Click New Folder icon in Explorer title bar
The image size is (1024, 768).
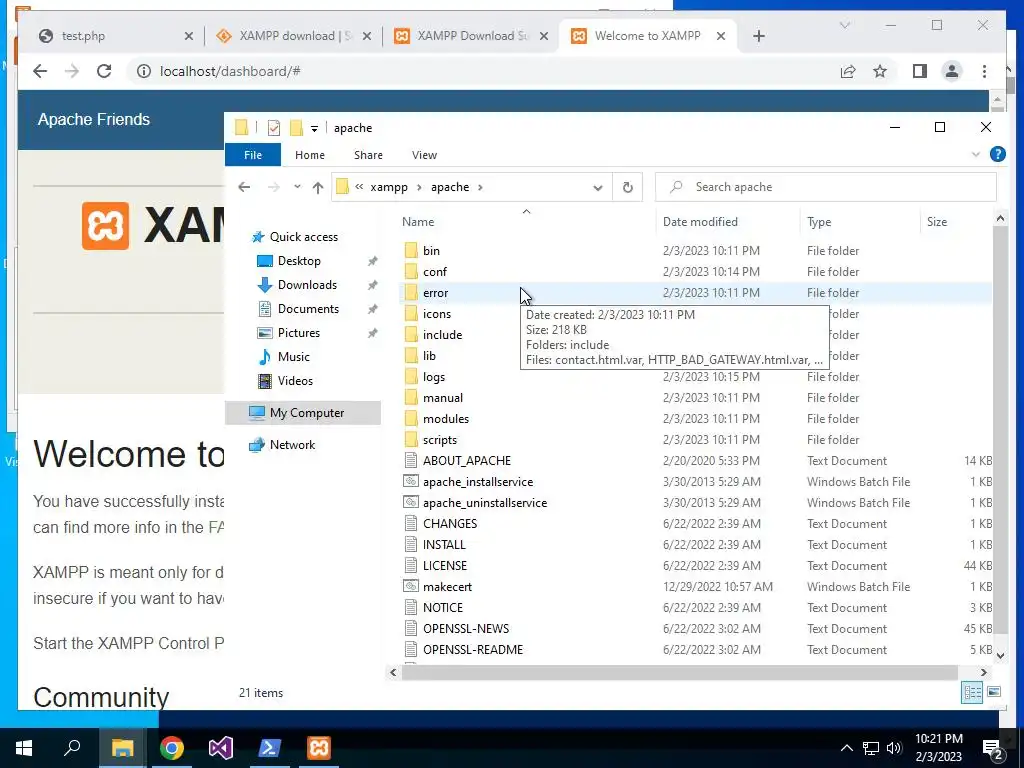coord(296,128)
